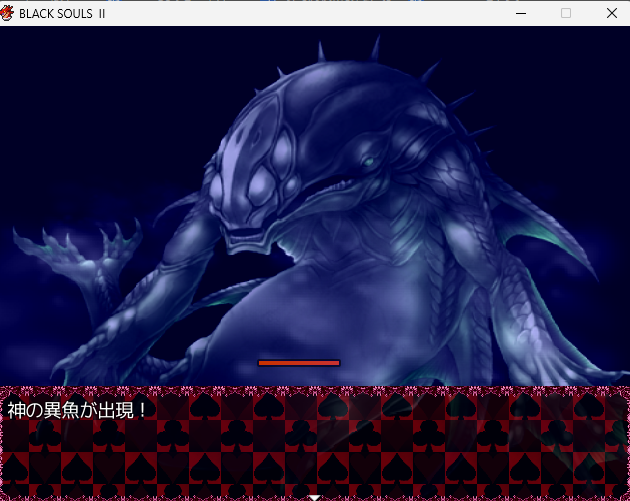Click the enemy's red HP bar
The image size is (630, 501).
[x=299, y=363]
